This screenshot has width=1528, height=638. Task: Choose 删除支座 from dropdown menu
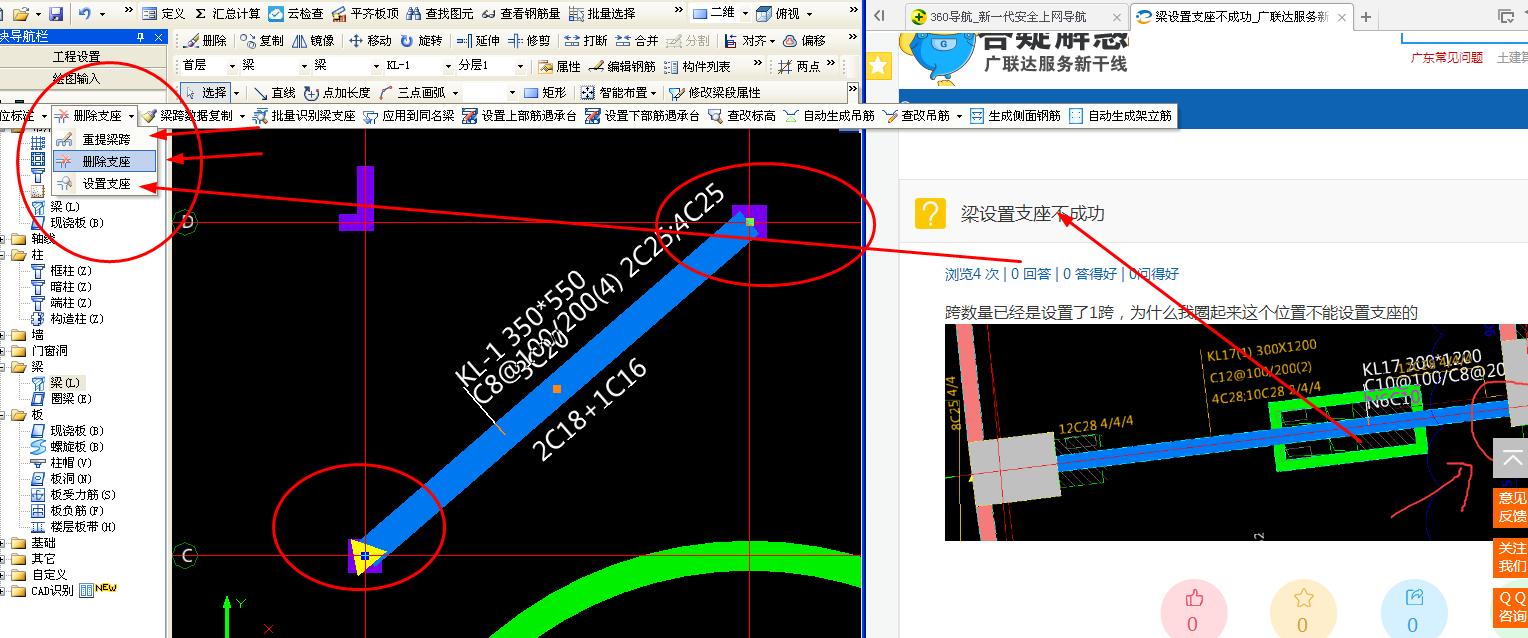tap(105, 161)
